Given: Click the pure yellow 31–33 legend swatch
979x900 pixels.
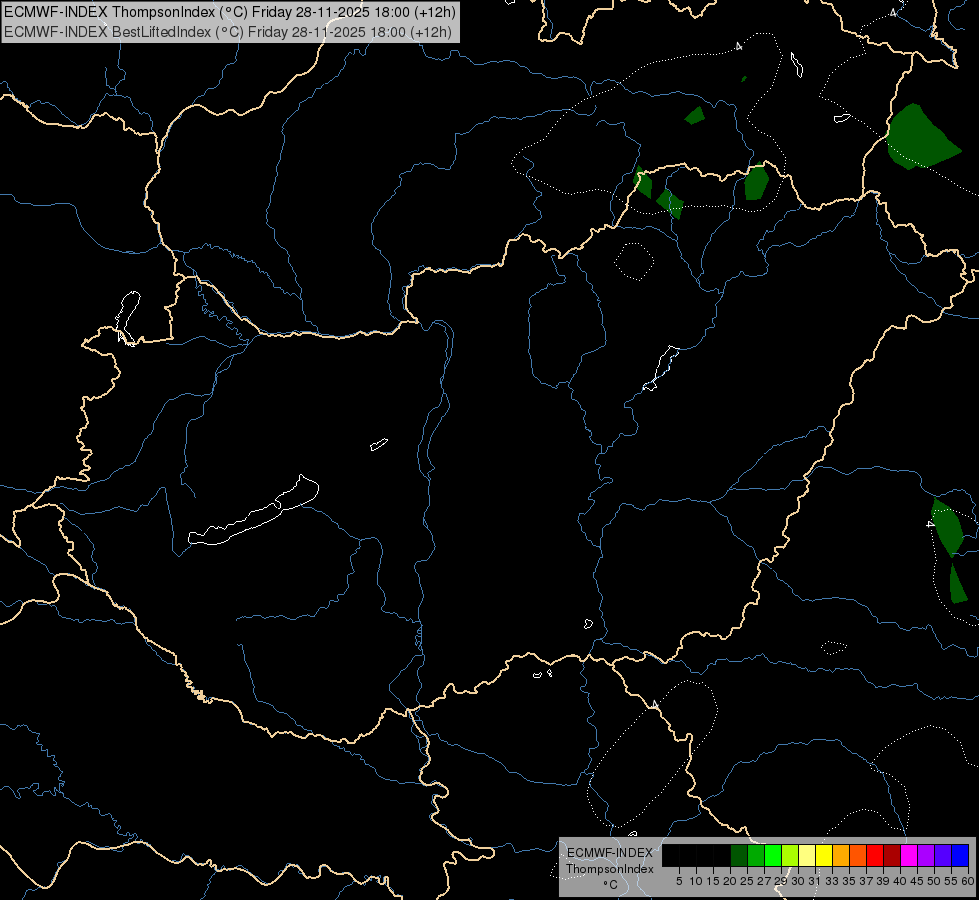Looking at the screenshot, I should 824,856.
